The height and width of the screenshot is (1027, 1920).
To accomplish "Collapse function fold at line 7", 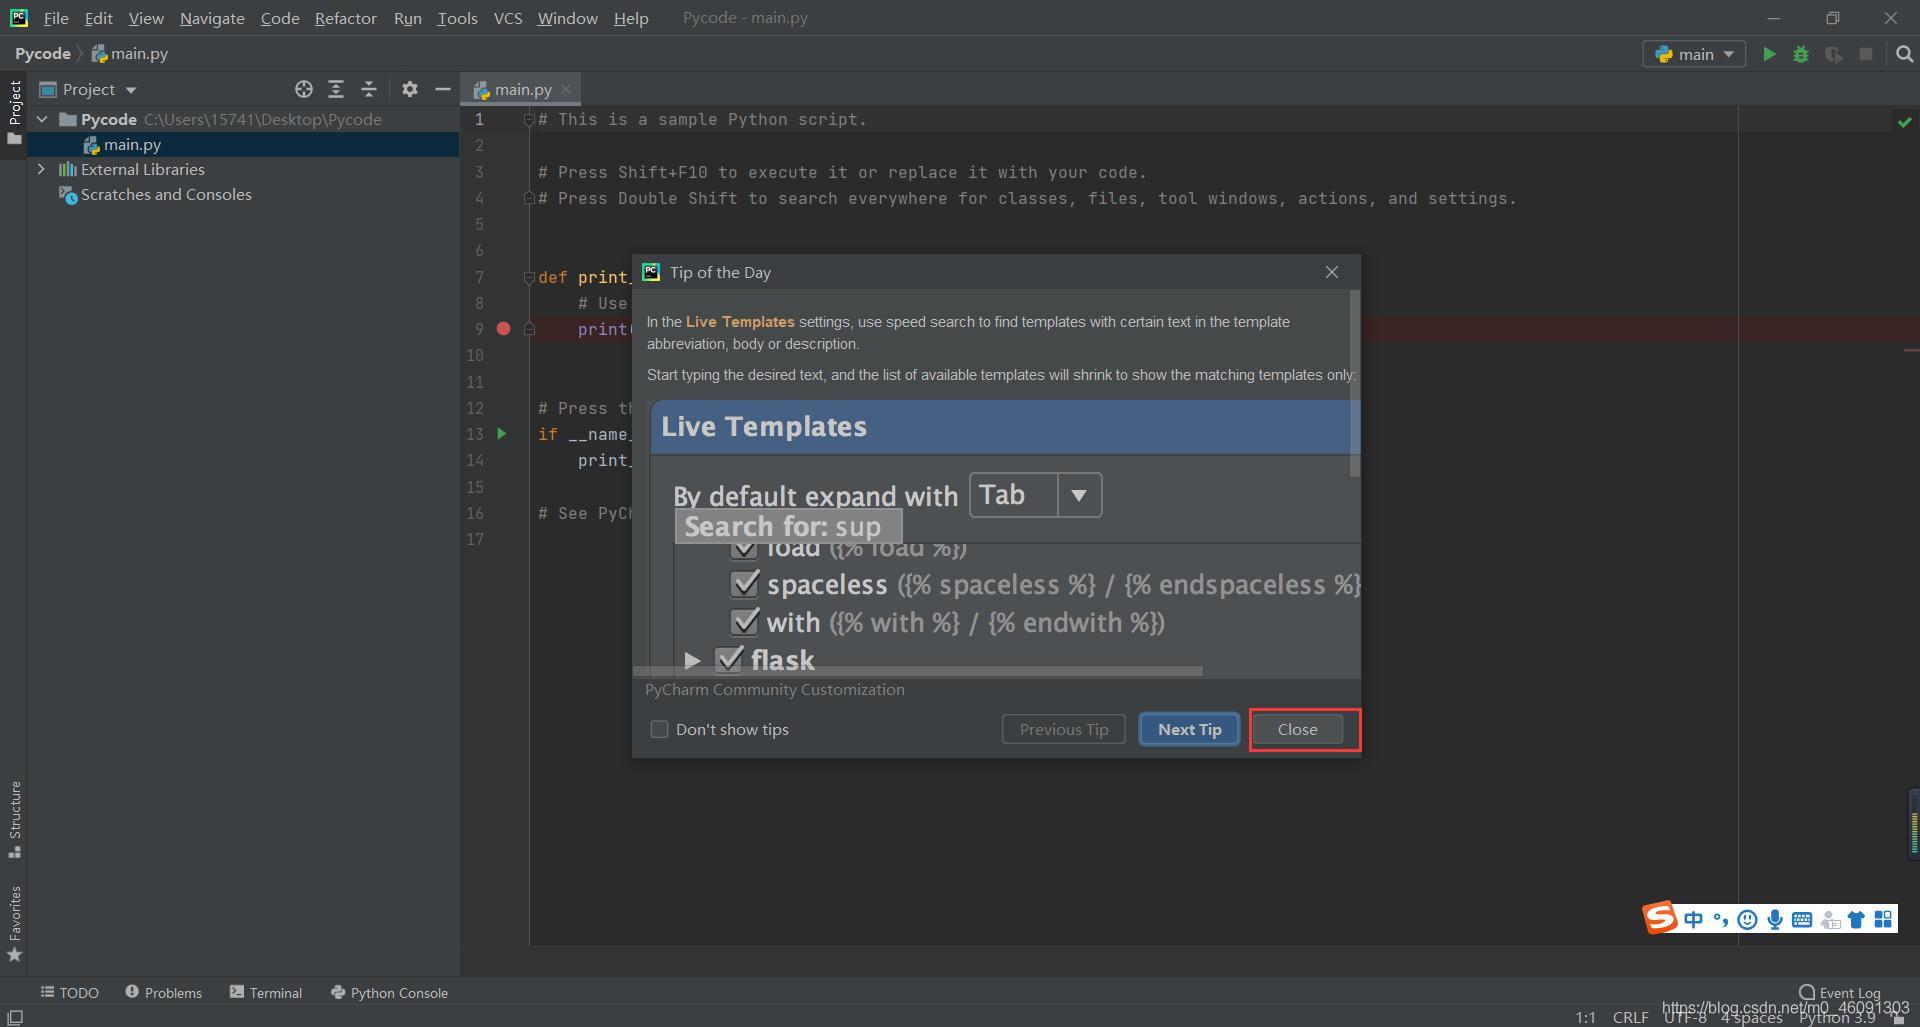I will click(529, 278).
